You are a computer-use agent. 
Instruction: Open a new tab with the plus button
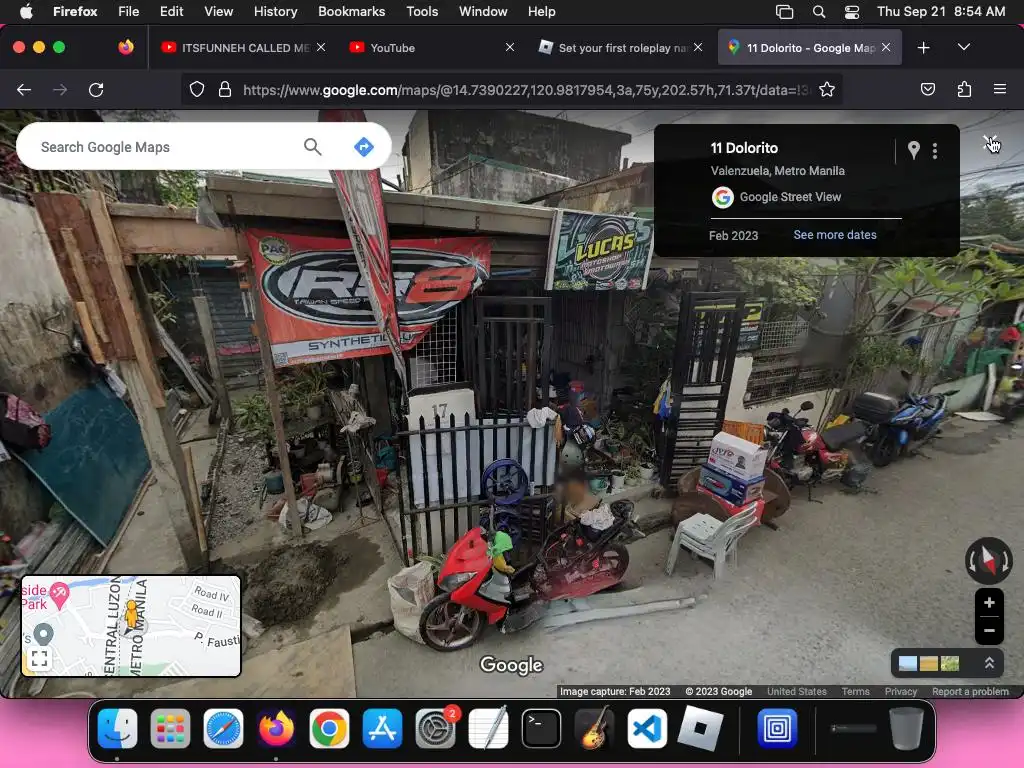pyautogui.click(x=923, y=48)
